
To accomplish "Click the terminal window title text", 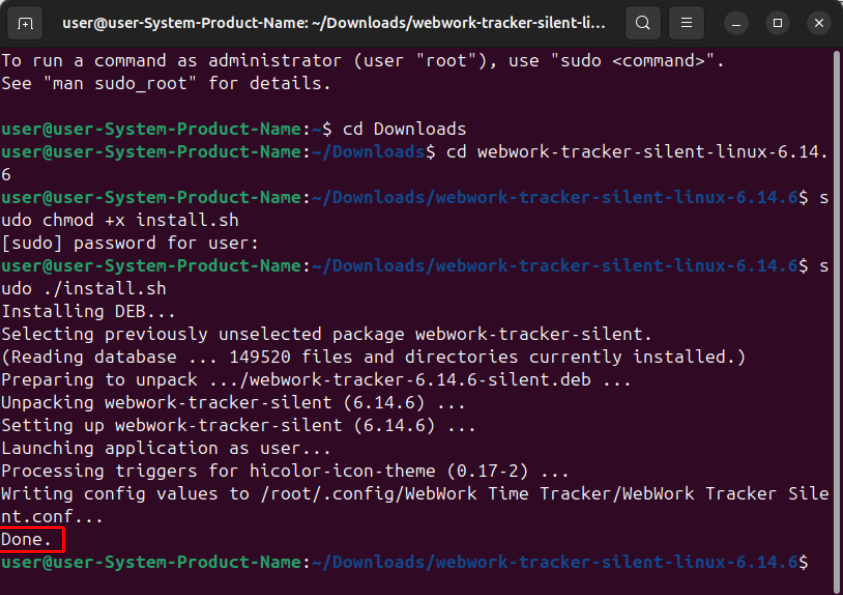I will [x=333, y=23].
